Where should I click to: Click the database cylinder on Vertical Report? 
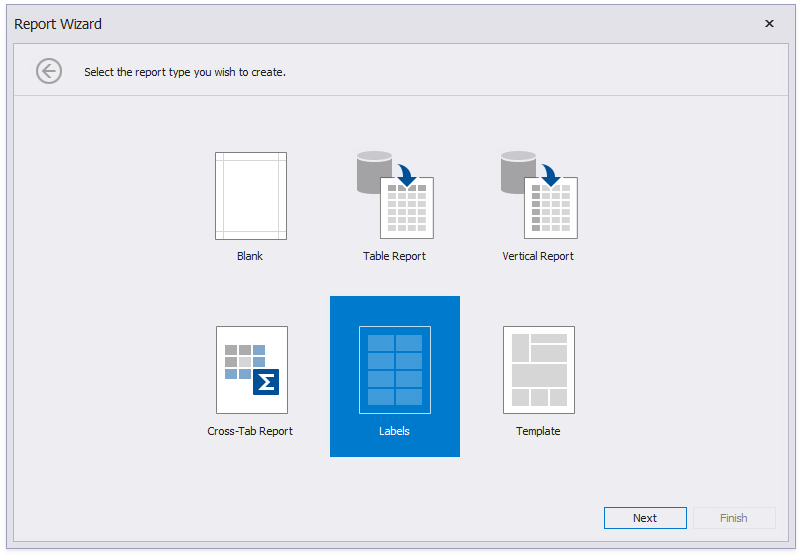[518, 170]
